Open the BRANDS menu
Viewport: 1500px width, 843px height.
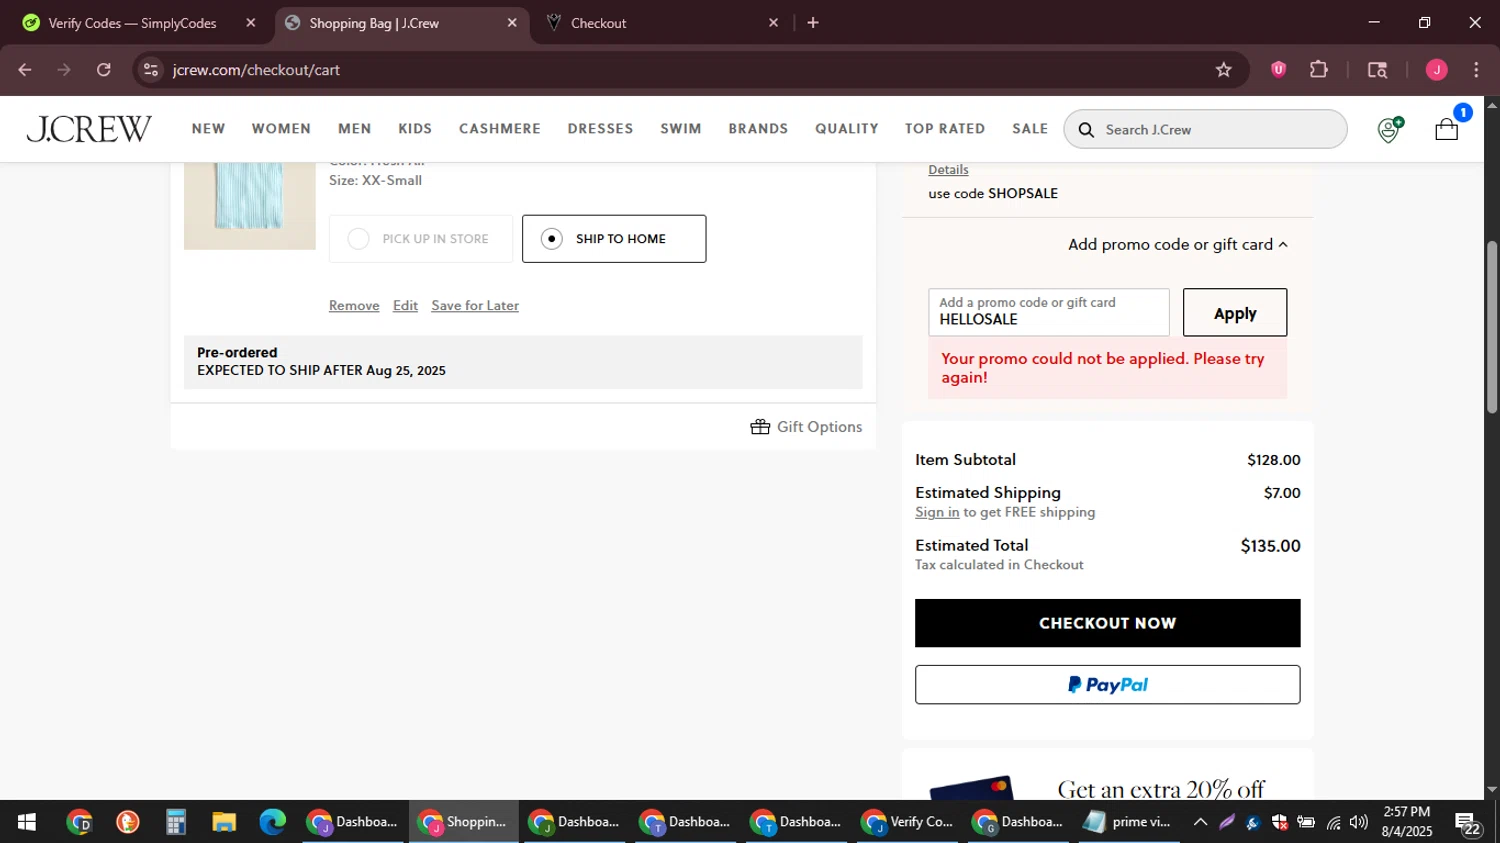(758, 129)
